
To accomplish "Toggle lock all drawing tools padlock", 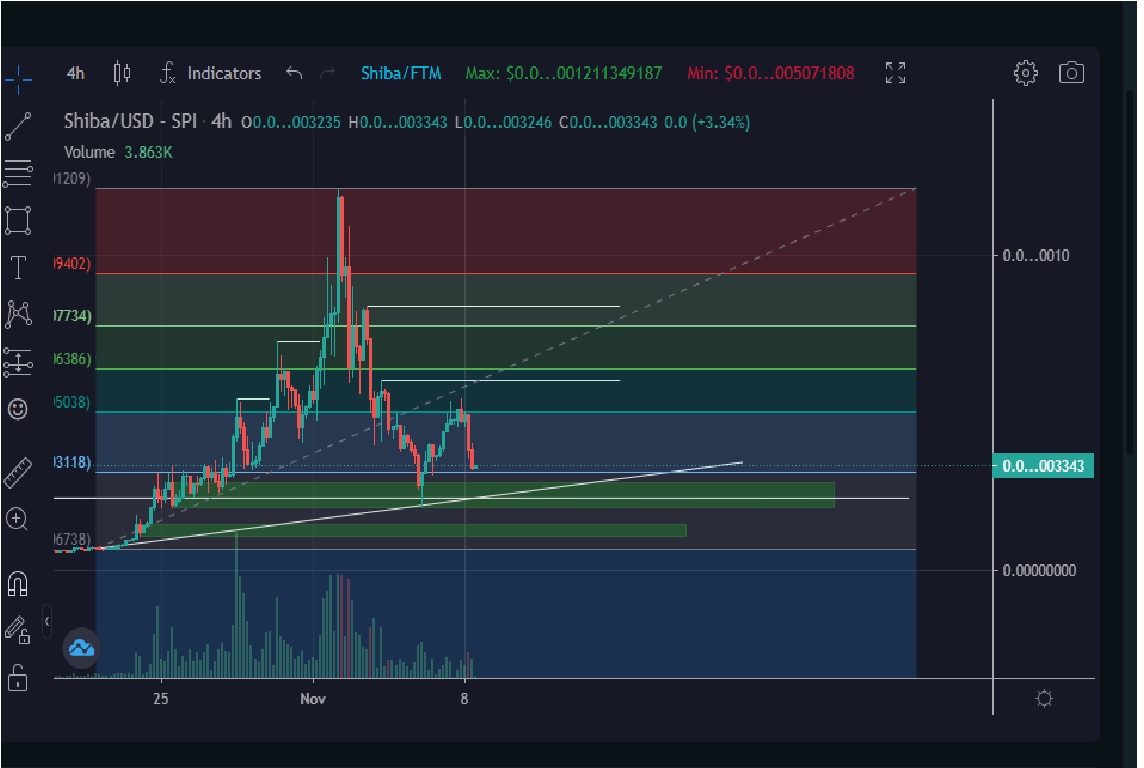I will (x=18, y=678).
